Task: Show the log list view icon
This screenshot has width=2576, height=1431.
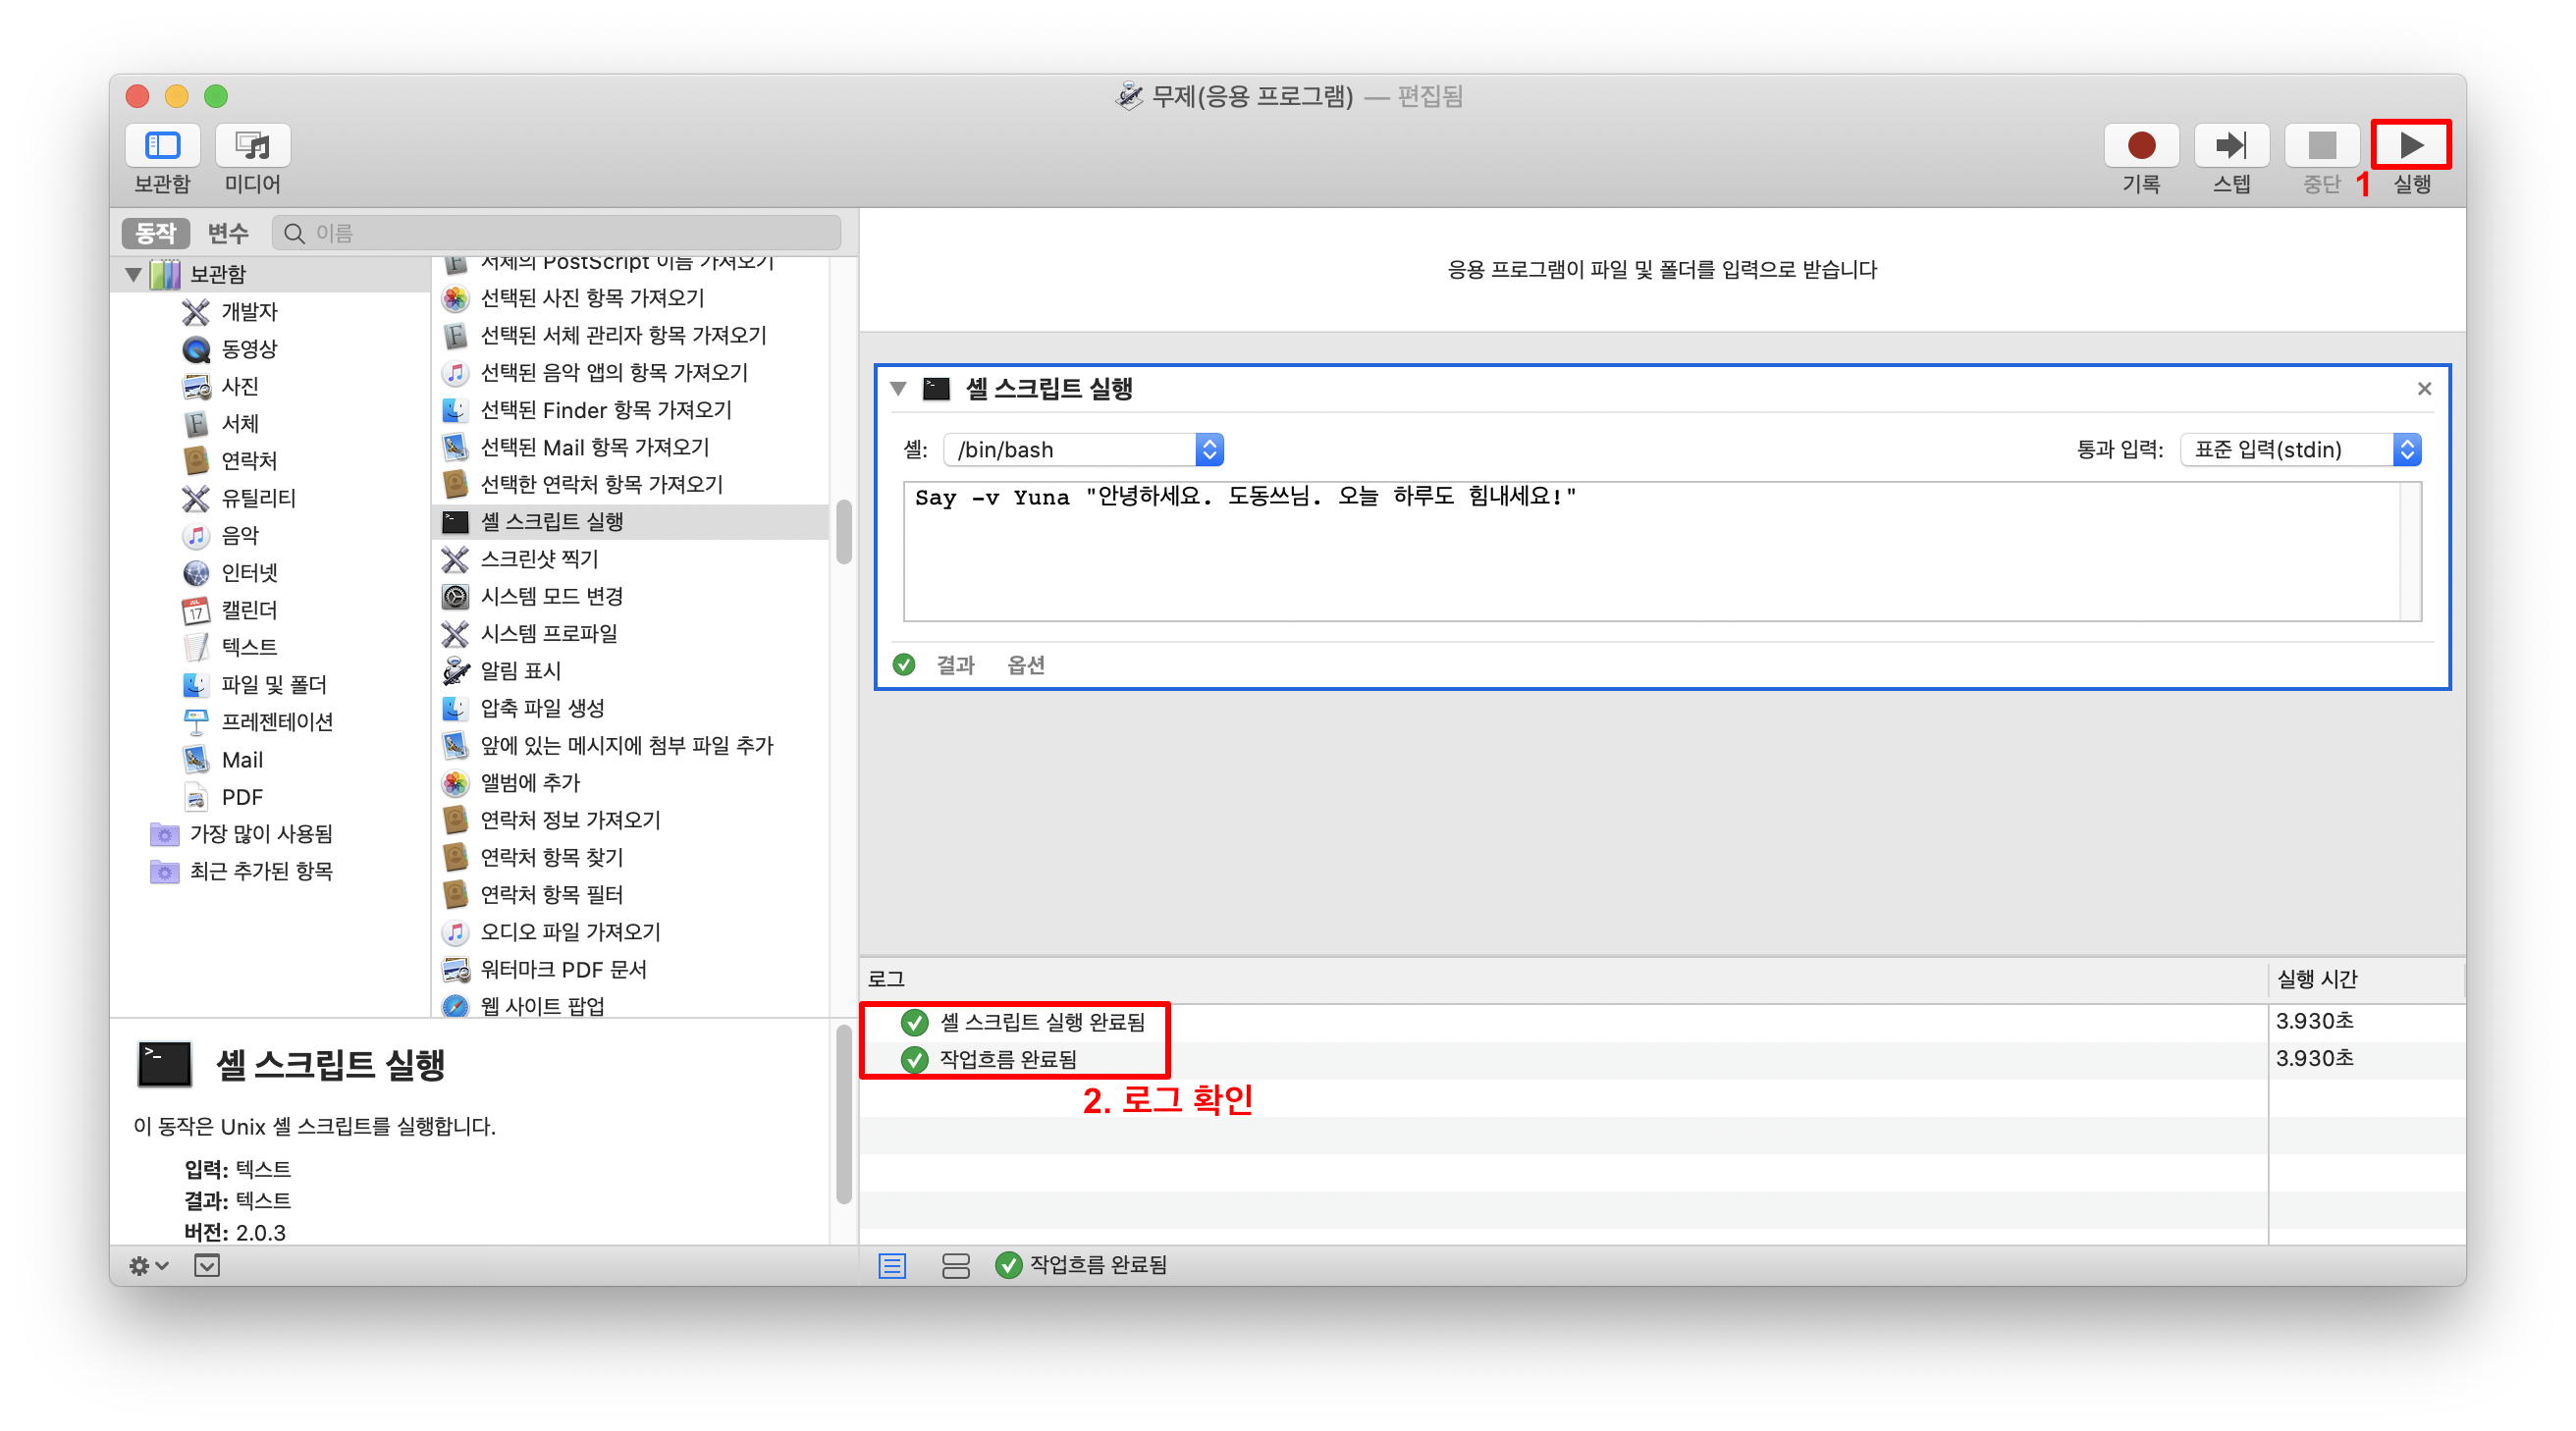Action: tap(892, 1266)
